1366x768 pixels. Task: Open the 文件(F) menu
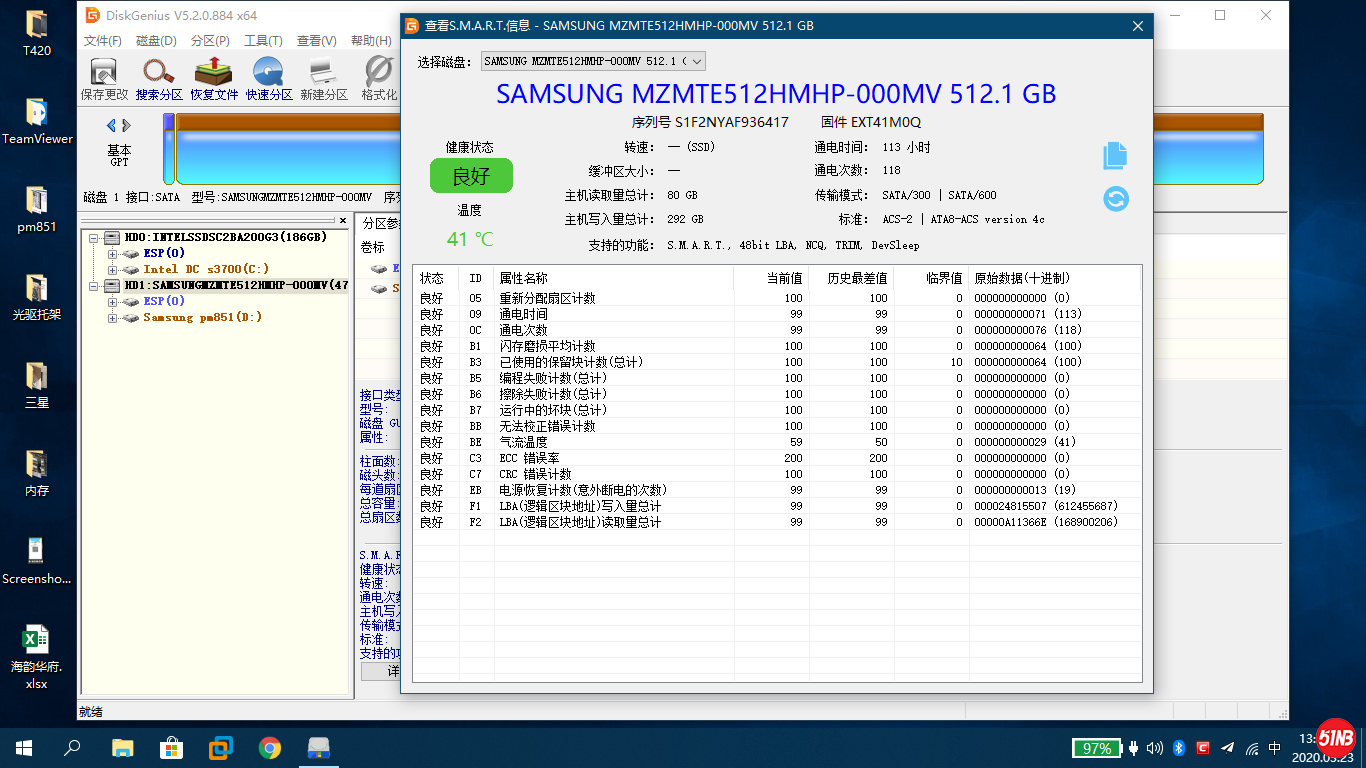tap(102, 41)
